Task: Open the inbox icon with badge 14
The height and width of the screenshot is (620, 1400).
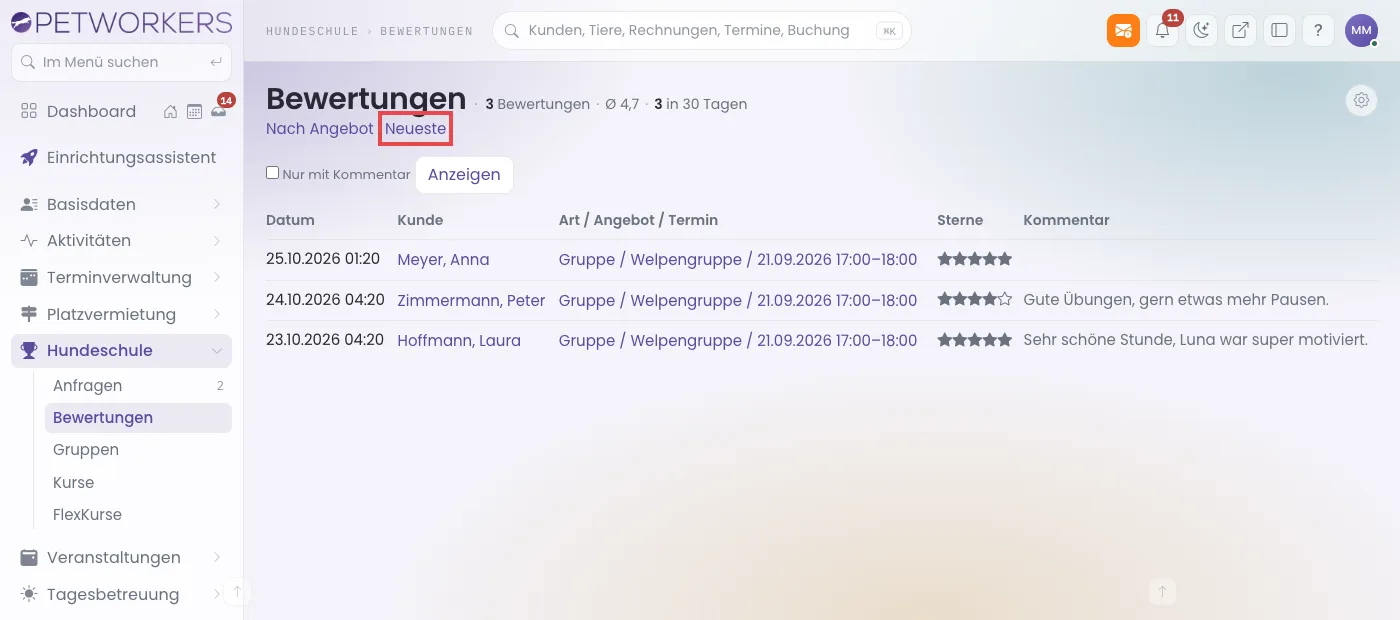Action: 218,110
